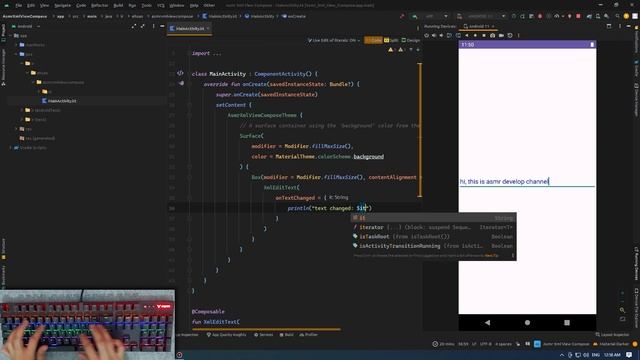640x360 pixels.
Task: Open Profiler tool window at bottom
Action: [x=309, y=335]
